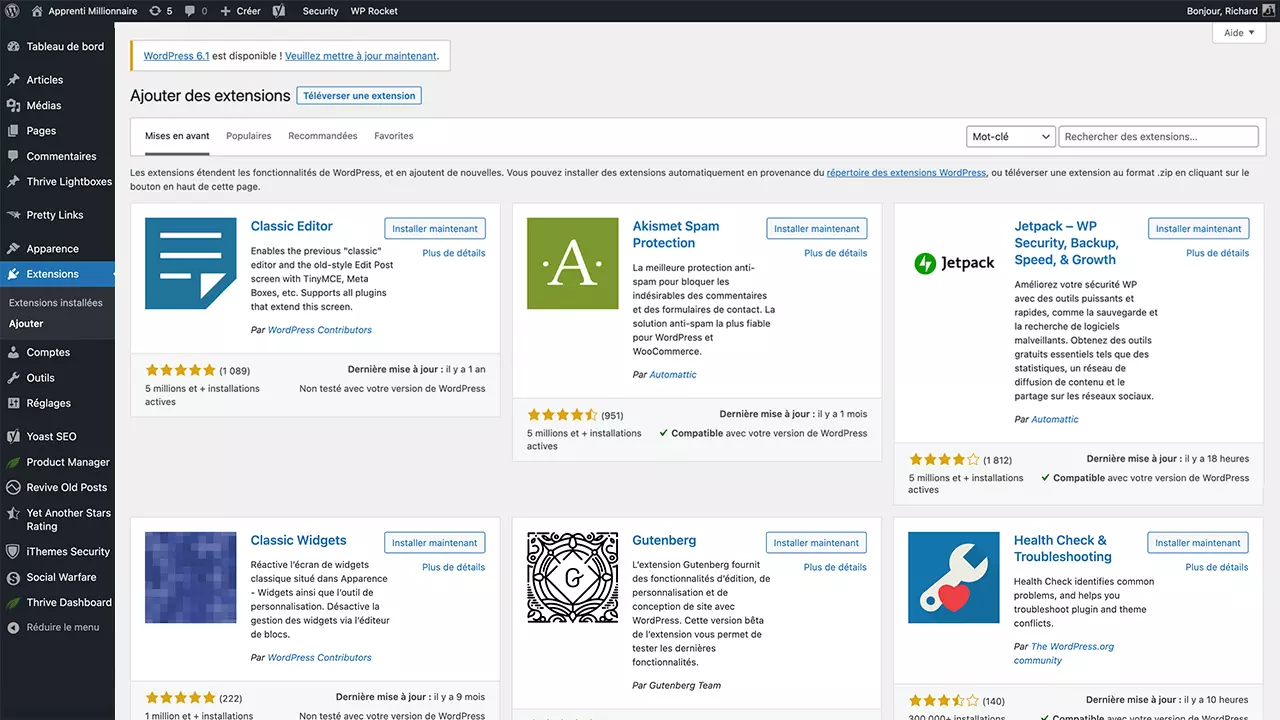Click the Réglages settings icon

[x=13, y=403]
